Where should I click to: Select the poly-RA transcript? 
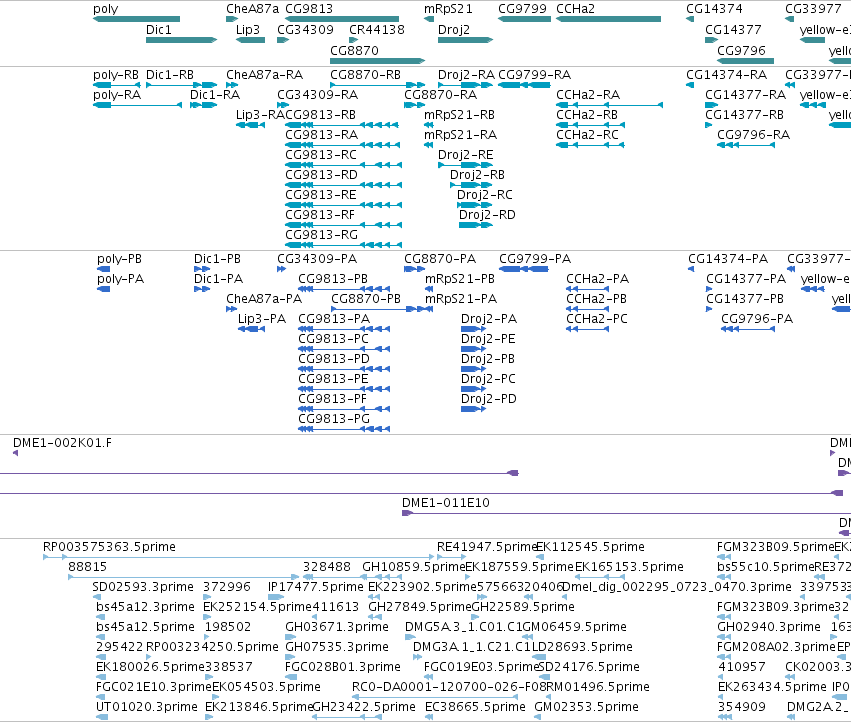pyautogui.click(x=137, y=105)
